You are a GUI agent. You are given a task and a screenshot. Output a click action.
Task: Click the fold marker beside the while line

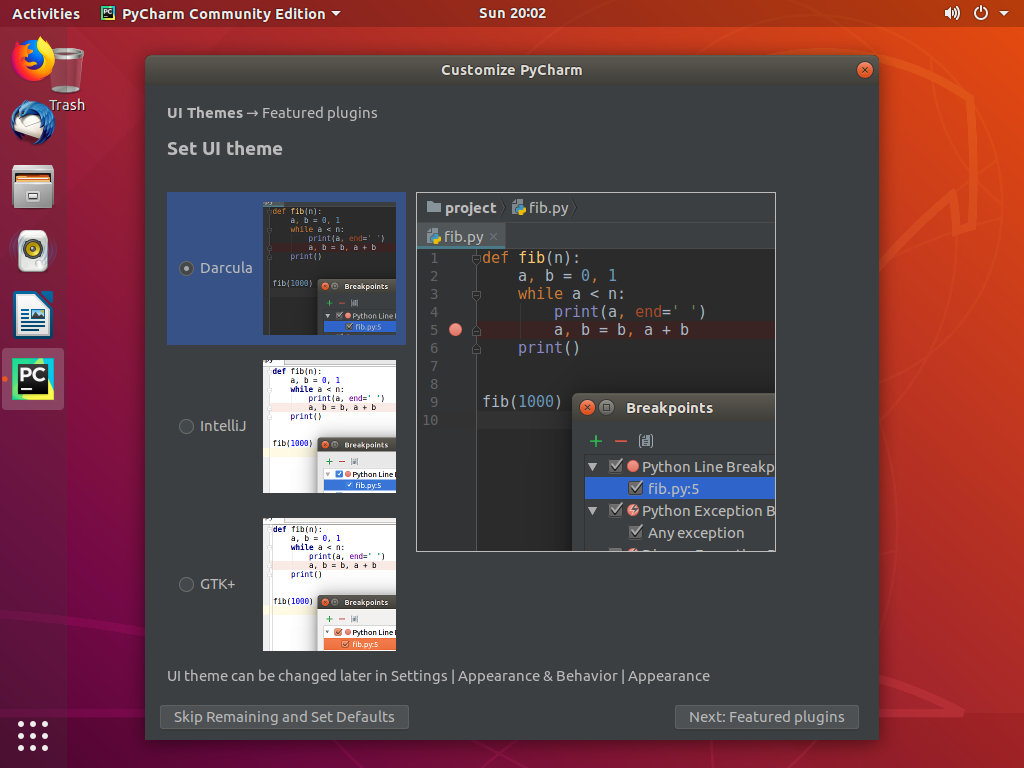(476, 295)
